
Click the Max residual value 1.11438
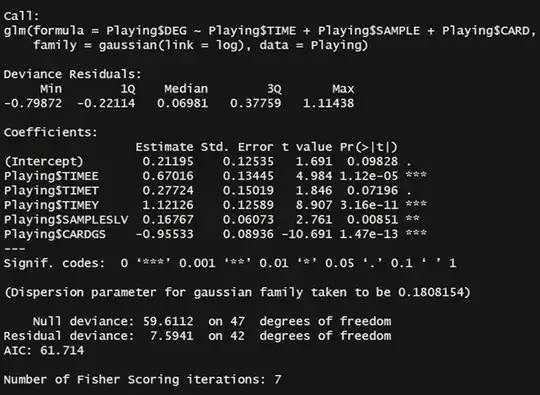coord(329,103)
